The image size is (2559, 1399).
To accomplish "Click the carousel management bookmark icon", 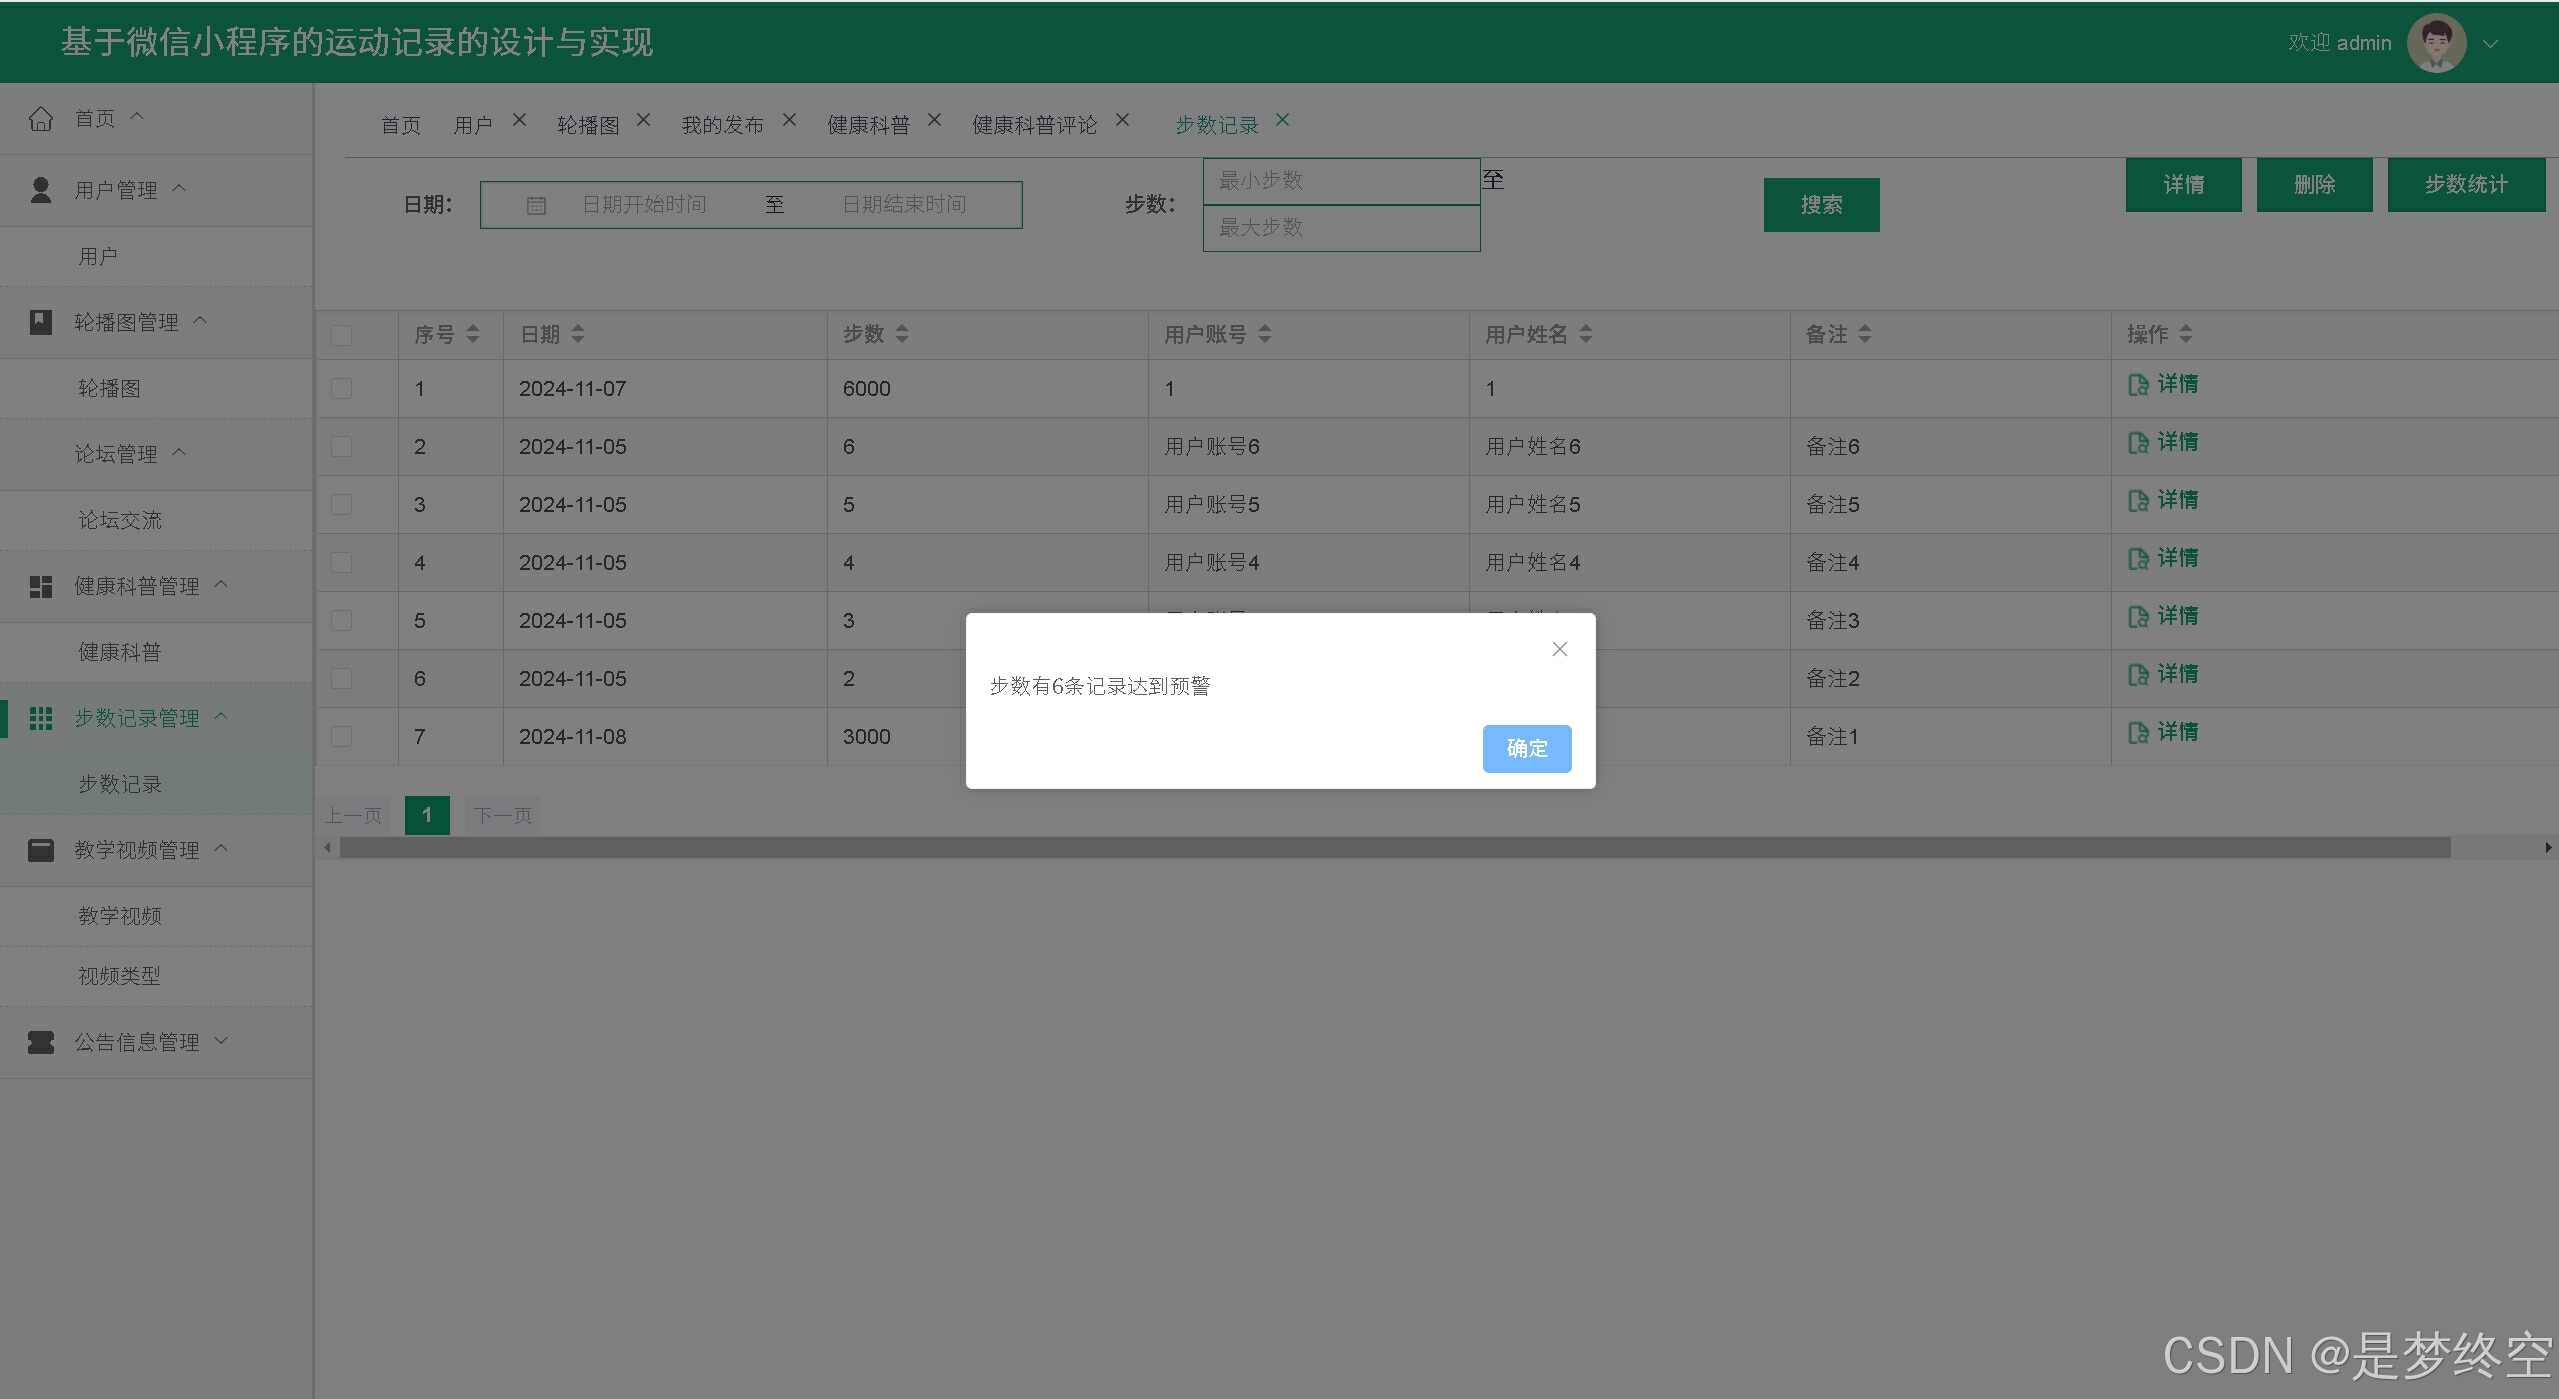I will click(x=41, y=322).
